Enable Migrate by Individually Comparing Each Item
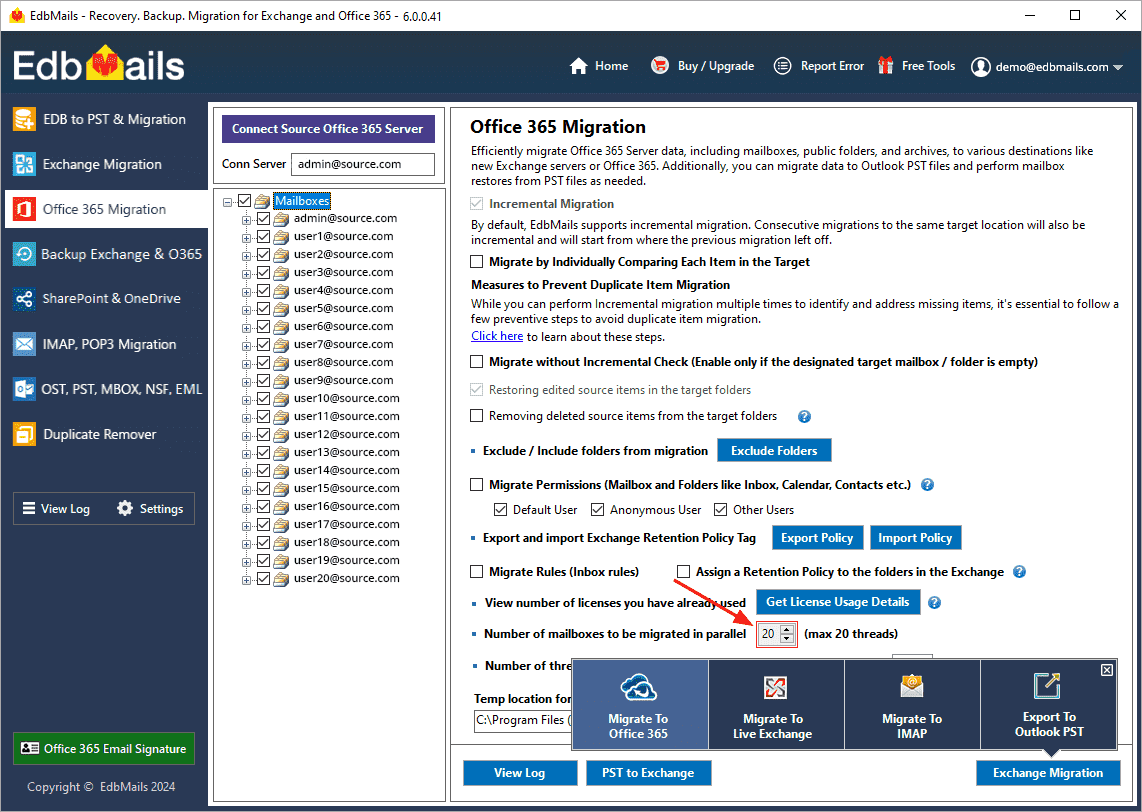The image size is (1142, 812). click(477, 261)
